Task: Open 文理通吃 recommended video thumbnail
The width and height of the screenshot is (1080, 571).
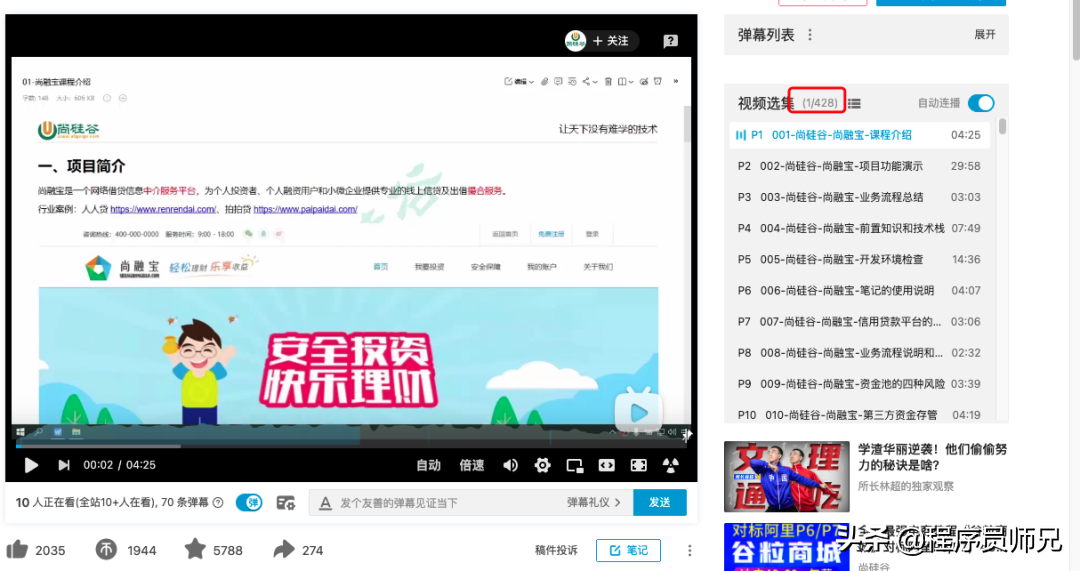Action: coord(787,477)
